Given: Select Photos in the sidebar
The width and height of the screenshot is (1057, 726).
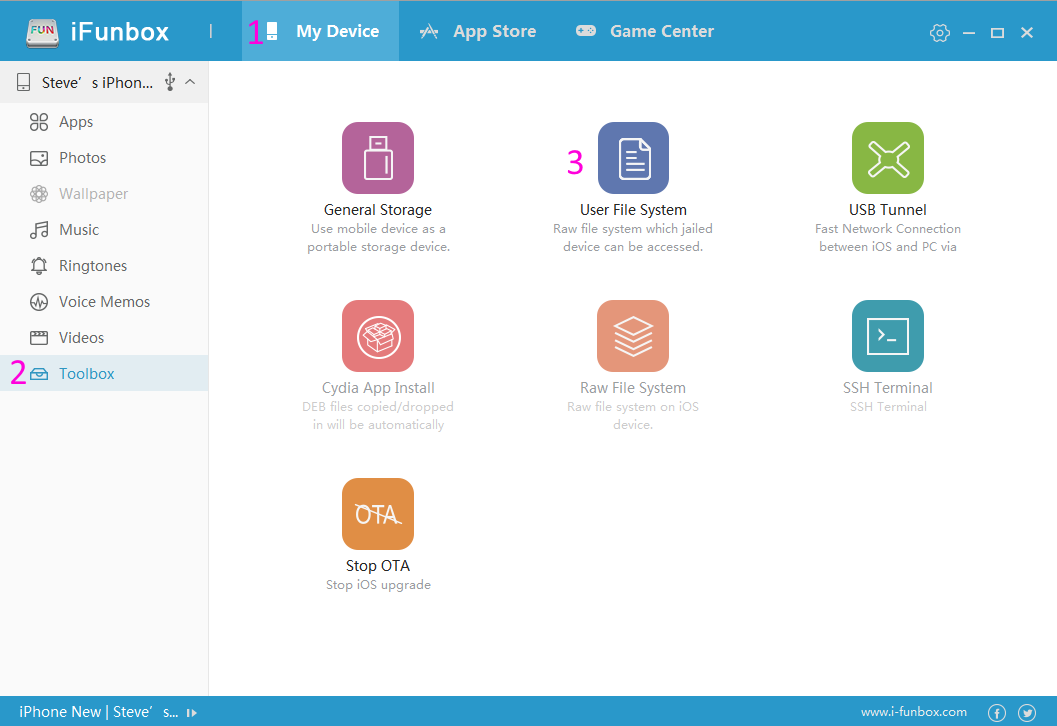Looking at the screenshot, I should (x=104, y=158).
